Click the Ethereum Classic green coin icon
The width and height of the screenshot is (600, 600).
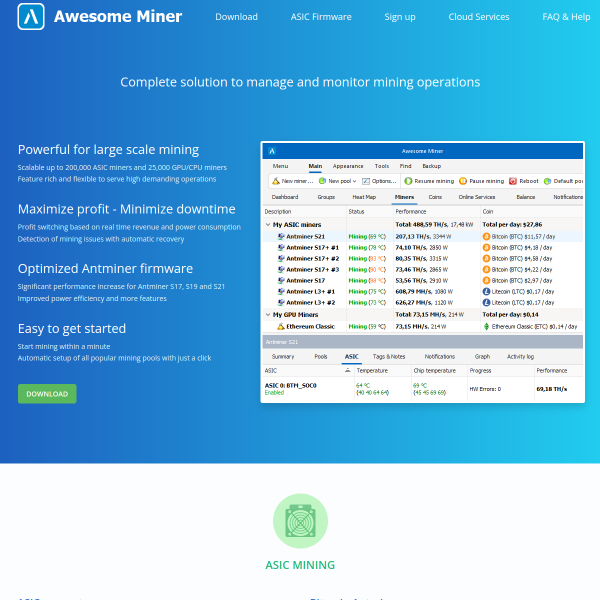486,326
